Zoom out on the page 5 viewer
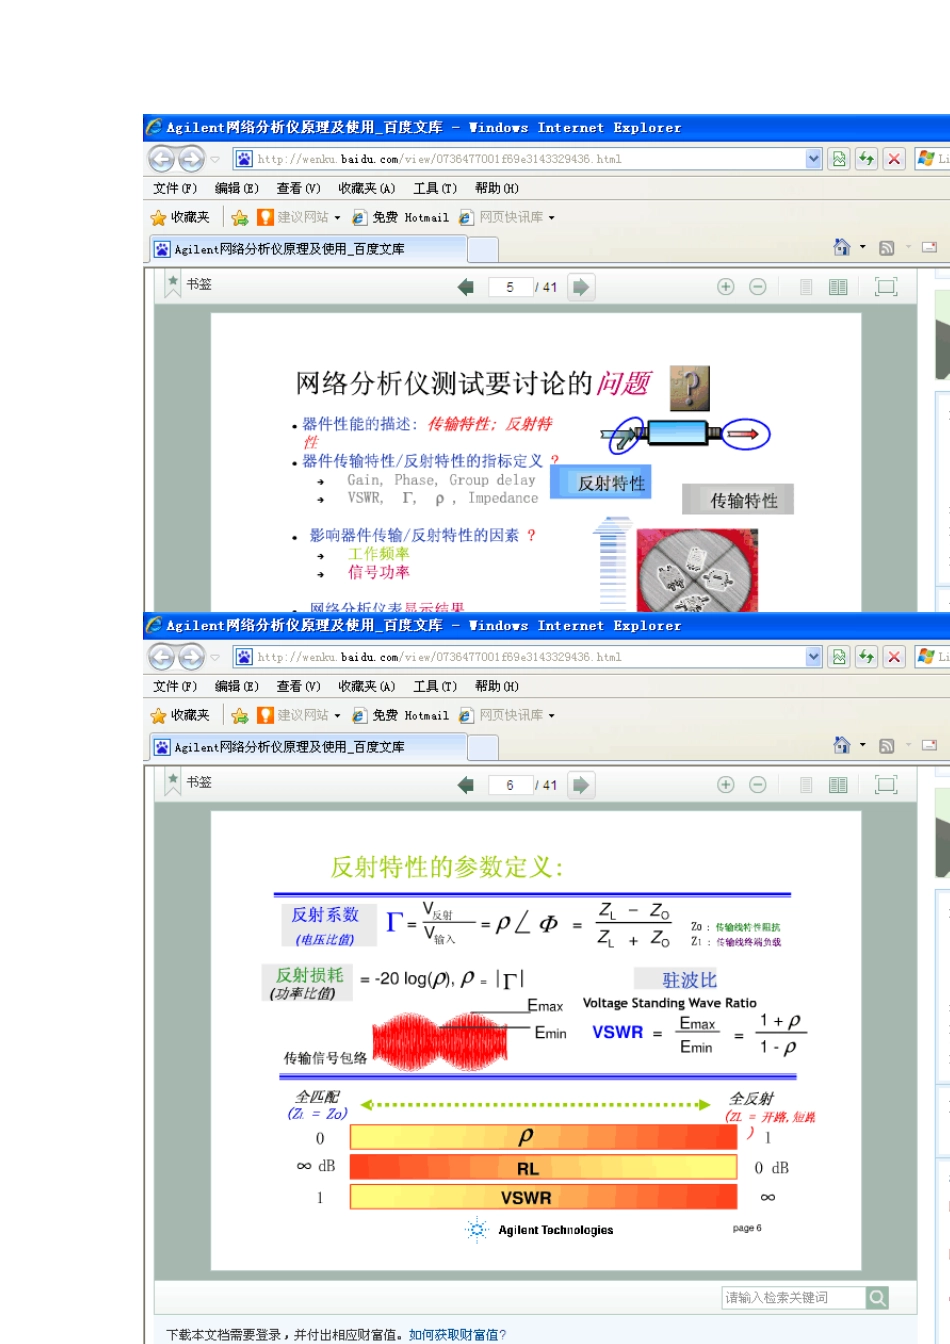 (x=758, y=287)
